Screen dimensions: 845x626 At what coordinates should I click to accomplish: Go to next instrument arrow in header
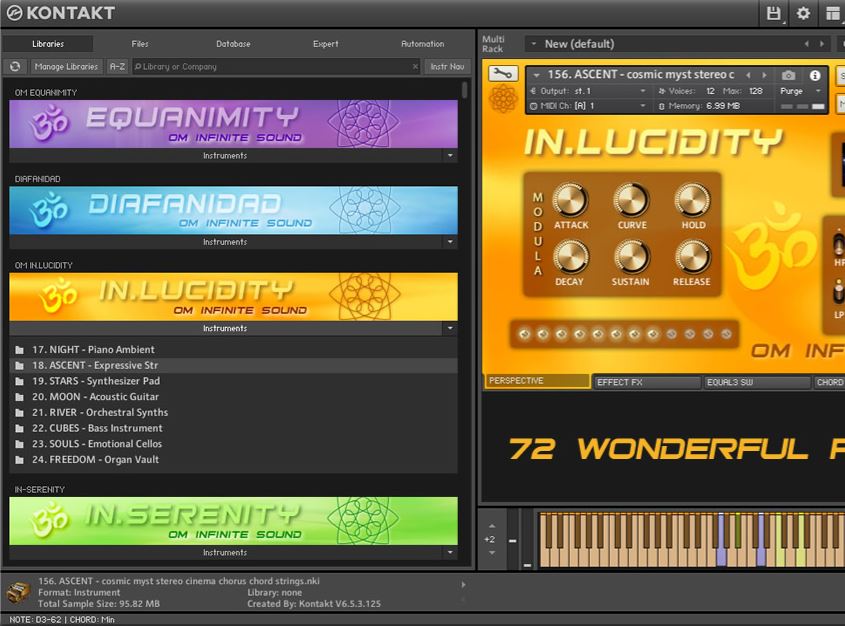[x=764, y=75]
